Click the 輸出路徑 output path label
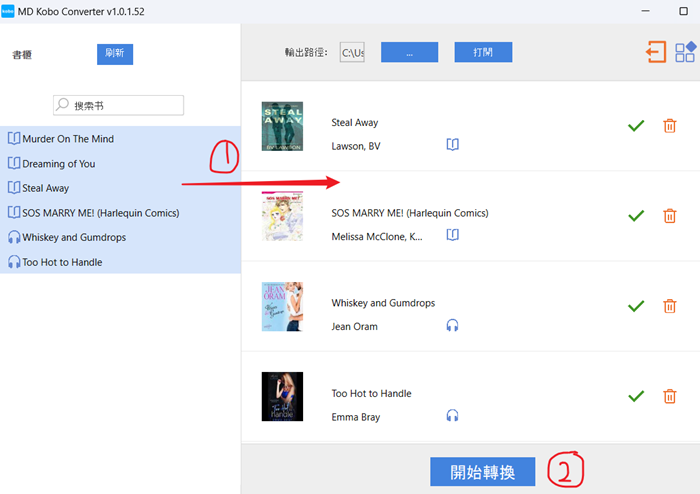The width and height of the screenshot is (700, 494). 306,52
